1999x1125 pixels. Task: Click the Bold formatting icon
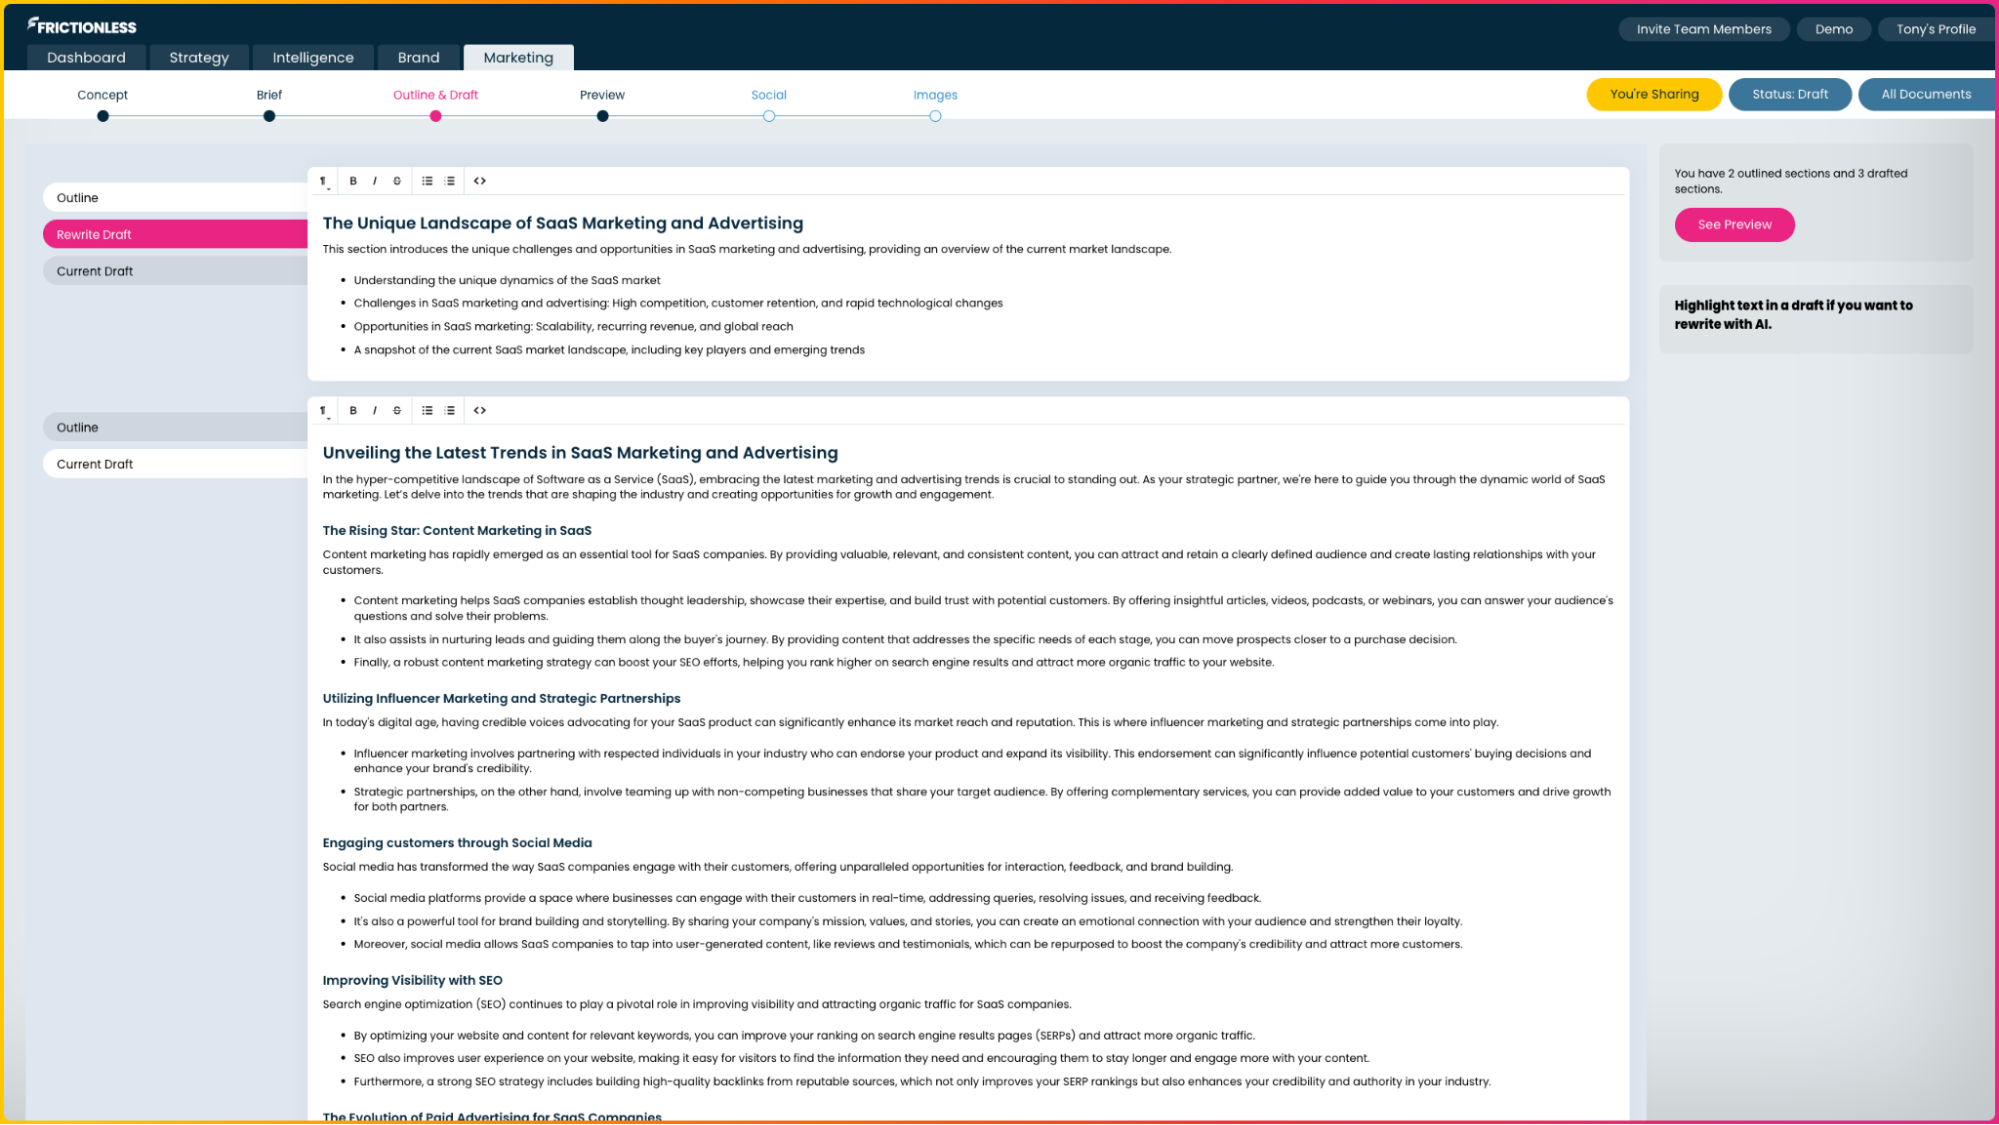pyautogui.click(x=353, y=180)
